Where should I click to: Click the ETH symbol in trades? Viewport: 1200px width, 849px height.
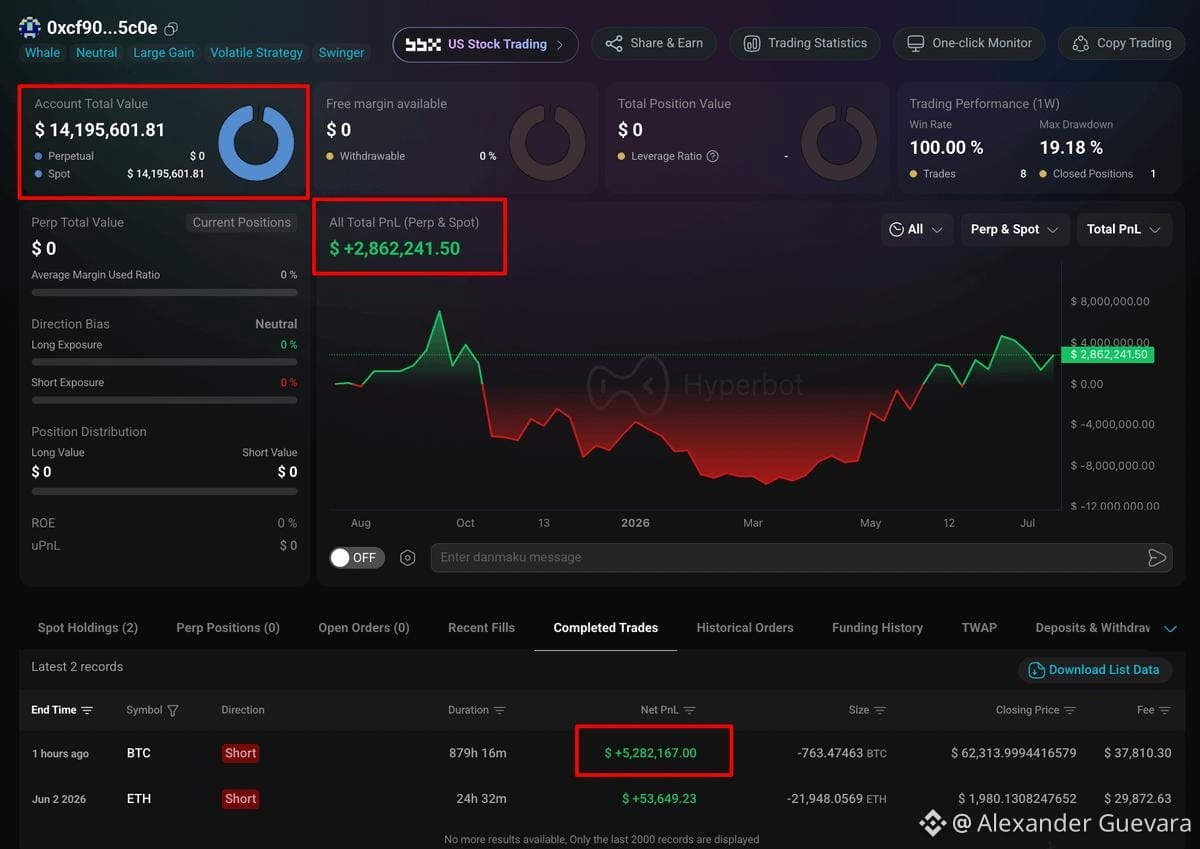pos(139,799)
